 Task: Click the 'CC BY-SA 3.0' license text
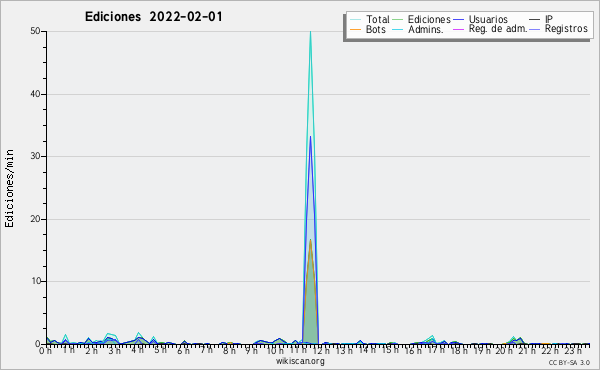coord(569,362)
